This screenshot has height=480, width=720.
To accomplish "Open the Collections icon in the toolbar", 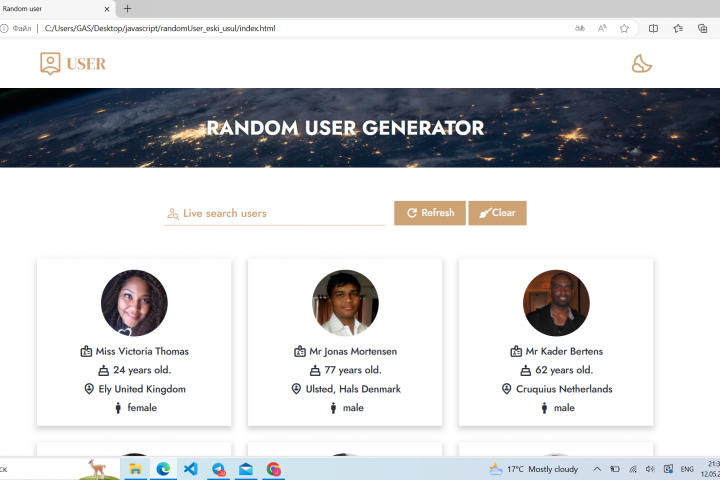I will click(x=702, y=28).
